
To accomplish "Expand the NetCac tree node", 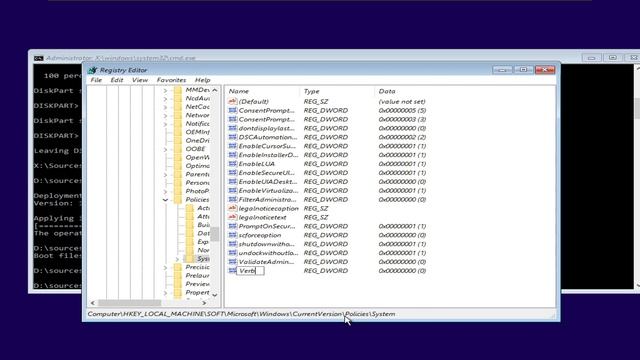I will [x=165, y=107].
